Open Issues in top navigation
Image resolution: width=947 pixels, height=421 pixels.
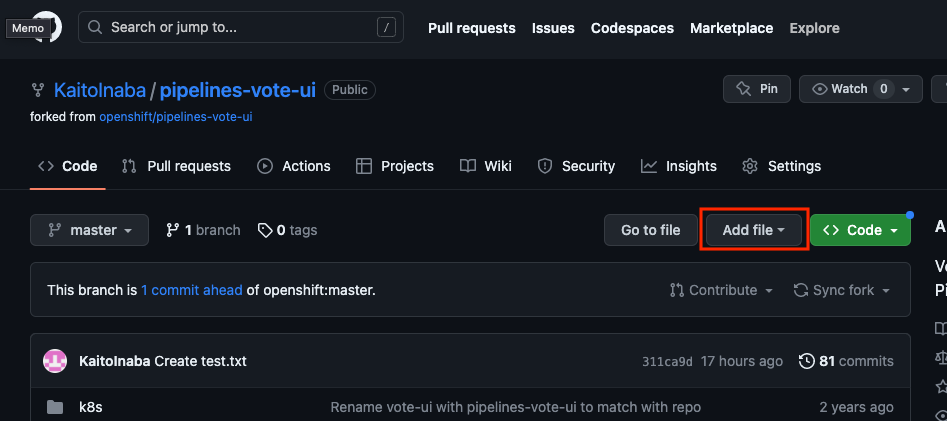click(x=553, y=28)
